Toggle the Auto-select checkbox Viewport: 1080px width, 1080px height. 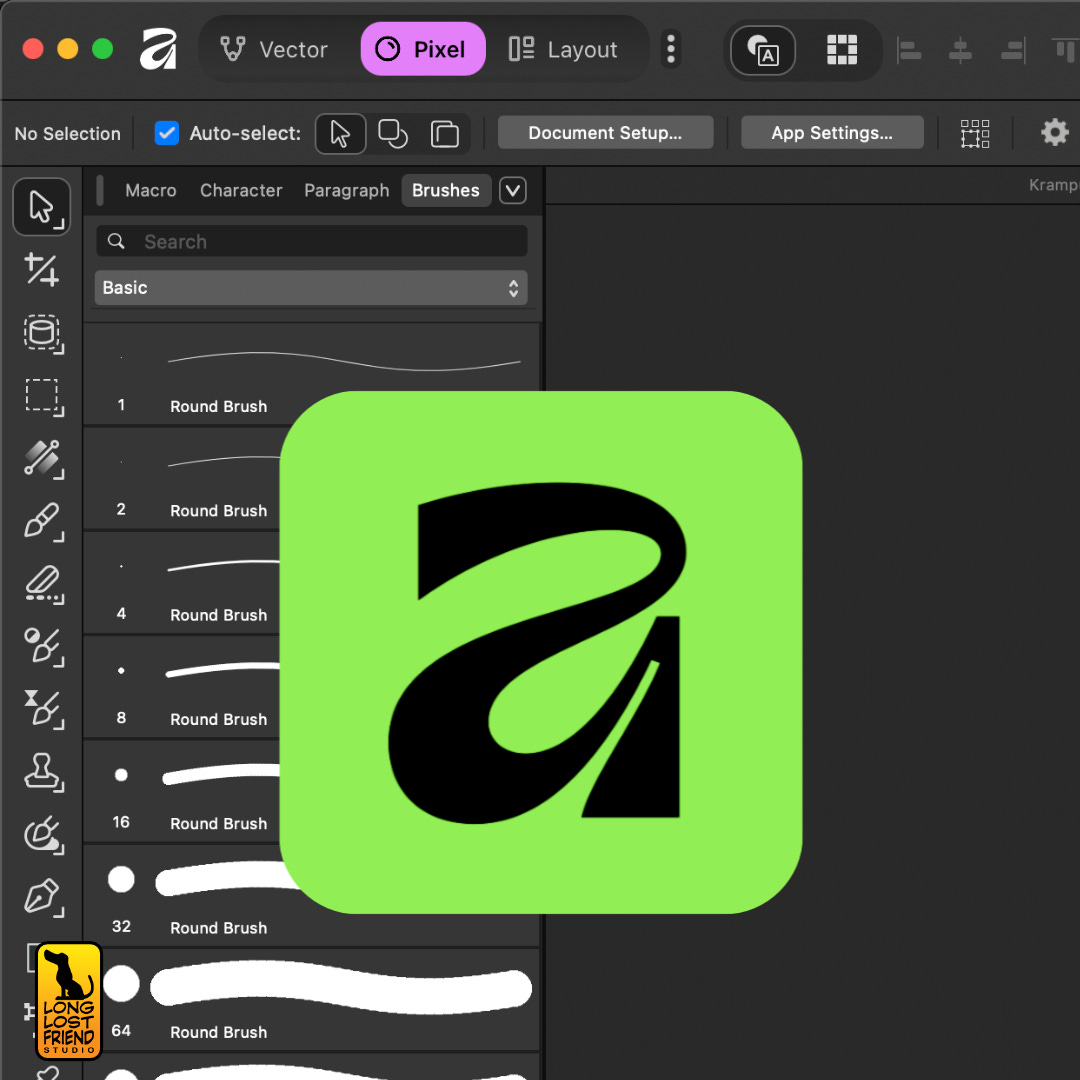coord(167,133)
